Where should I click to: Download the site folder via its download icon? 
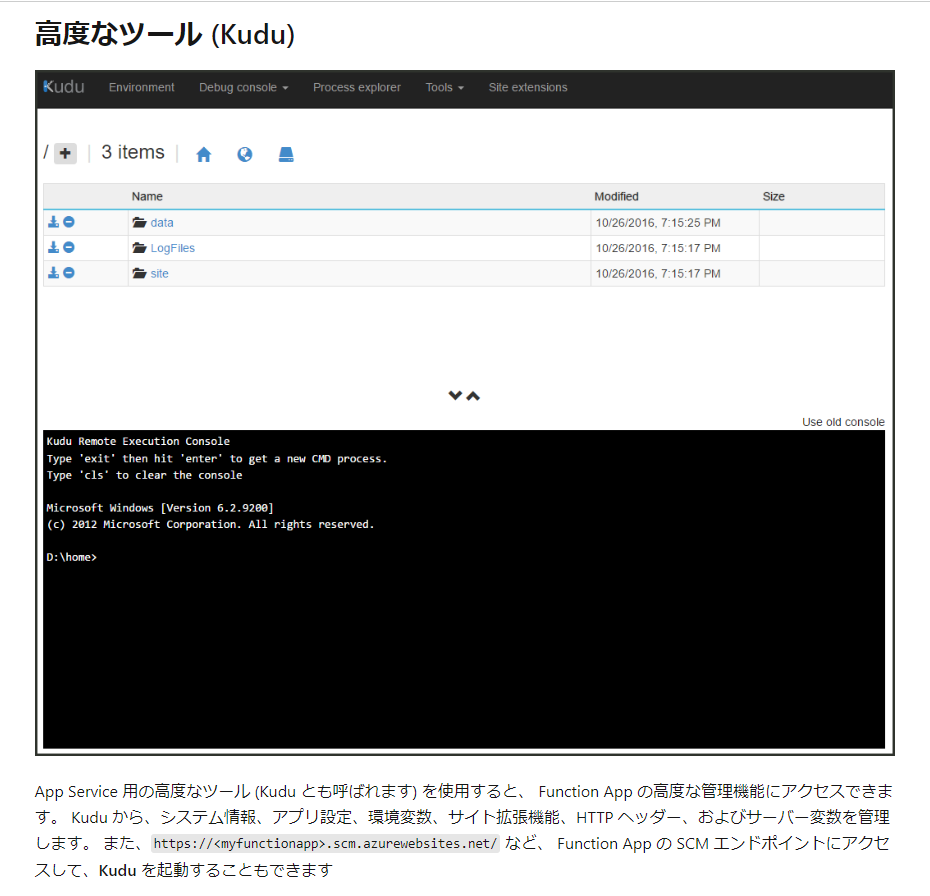click(52, 273)
